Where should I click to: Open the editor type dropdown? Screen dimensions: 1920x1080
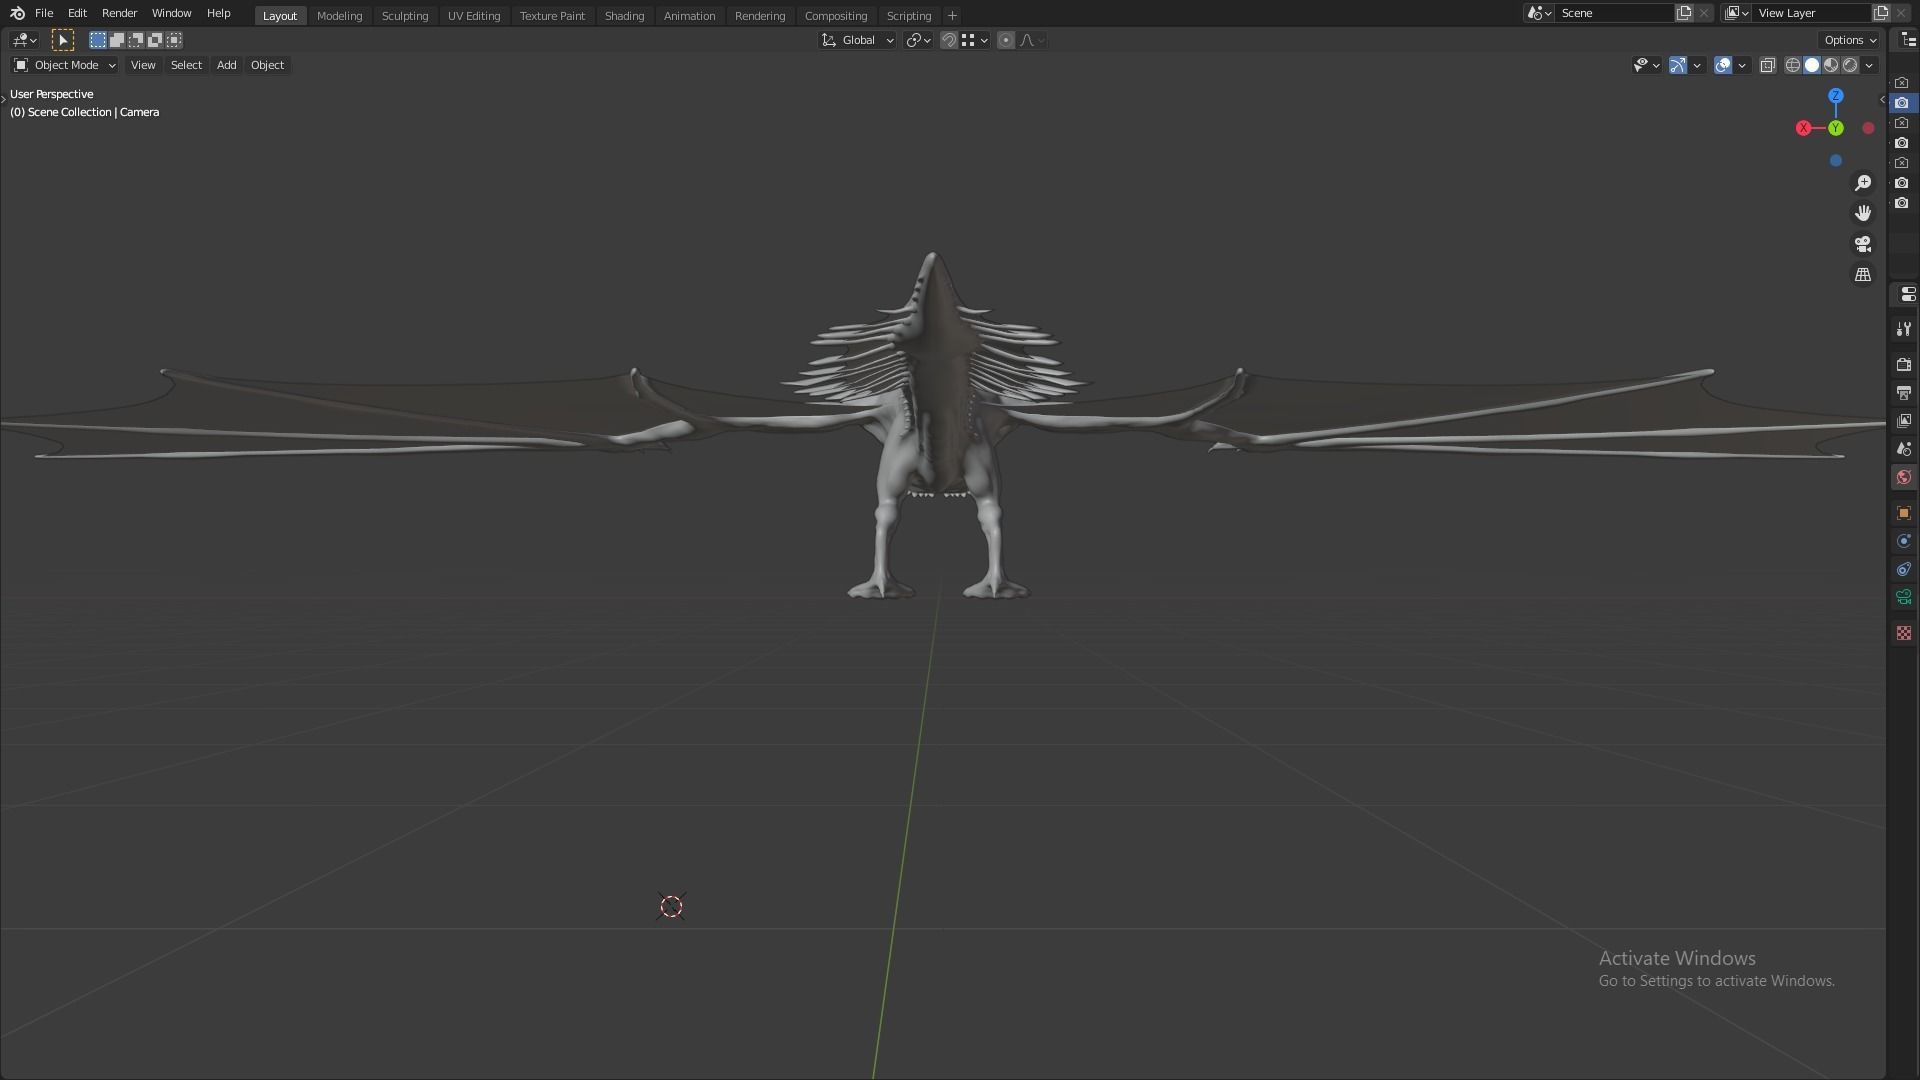tap(24, 40)
